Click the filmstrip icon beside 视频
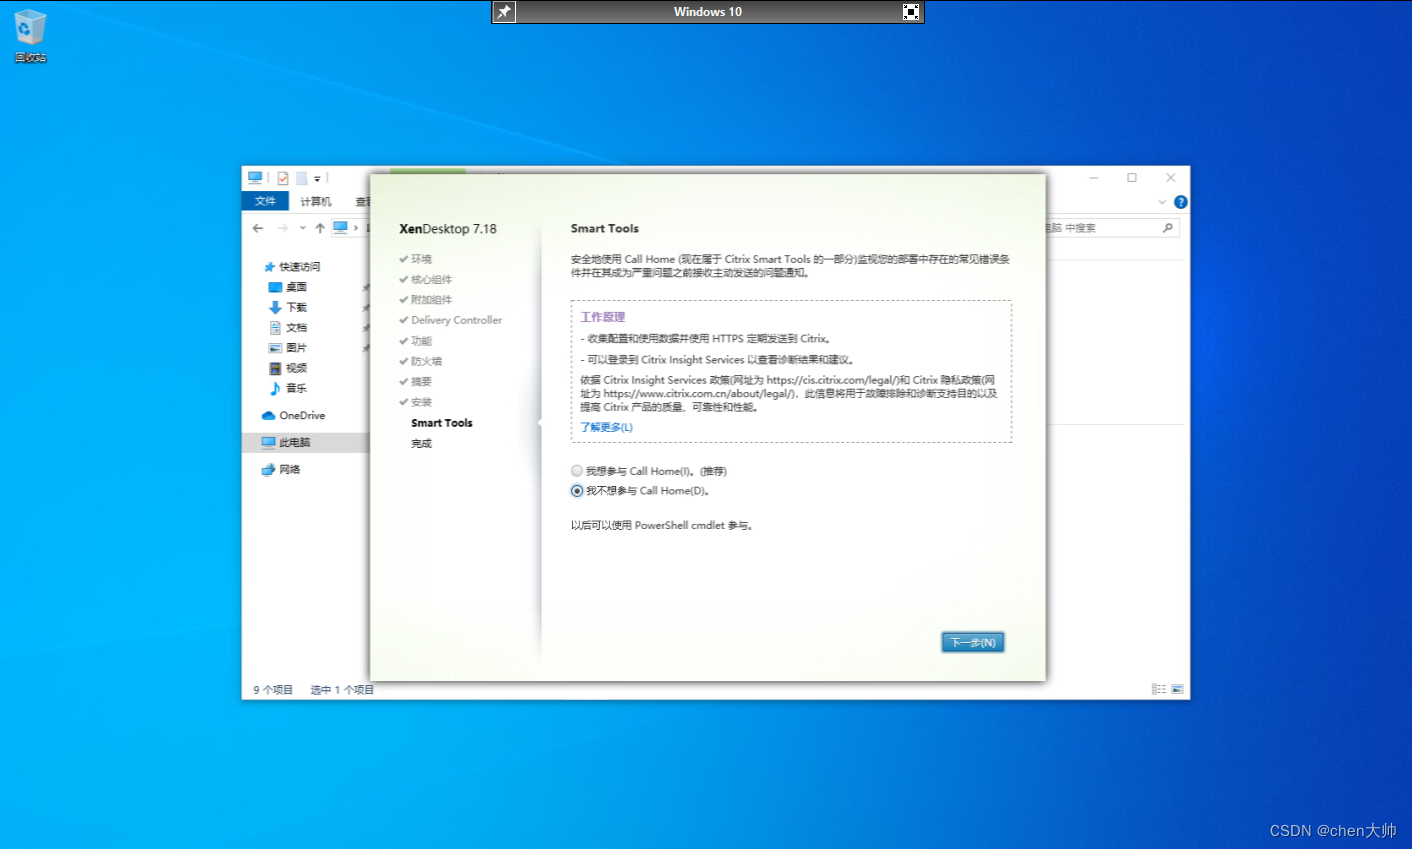Screen dimensions: 1412x849 pos(275,368)
